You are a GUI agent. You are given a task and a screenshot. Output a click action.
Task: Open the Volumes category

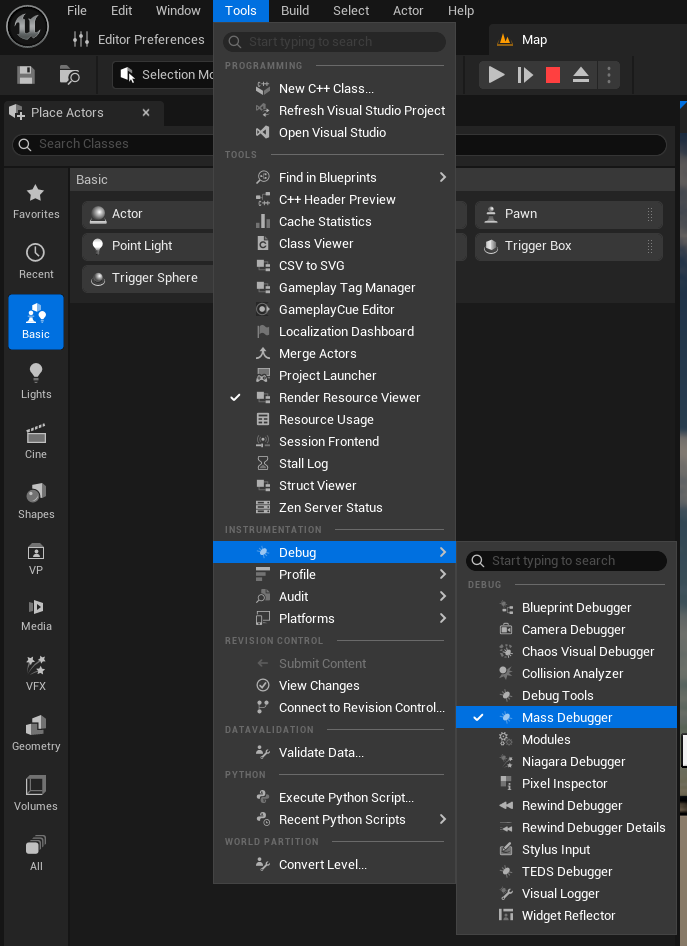36,793
